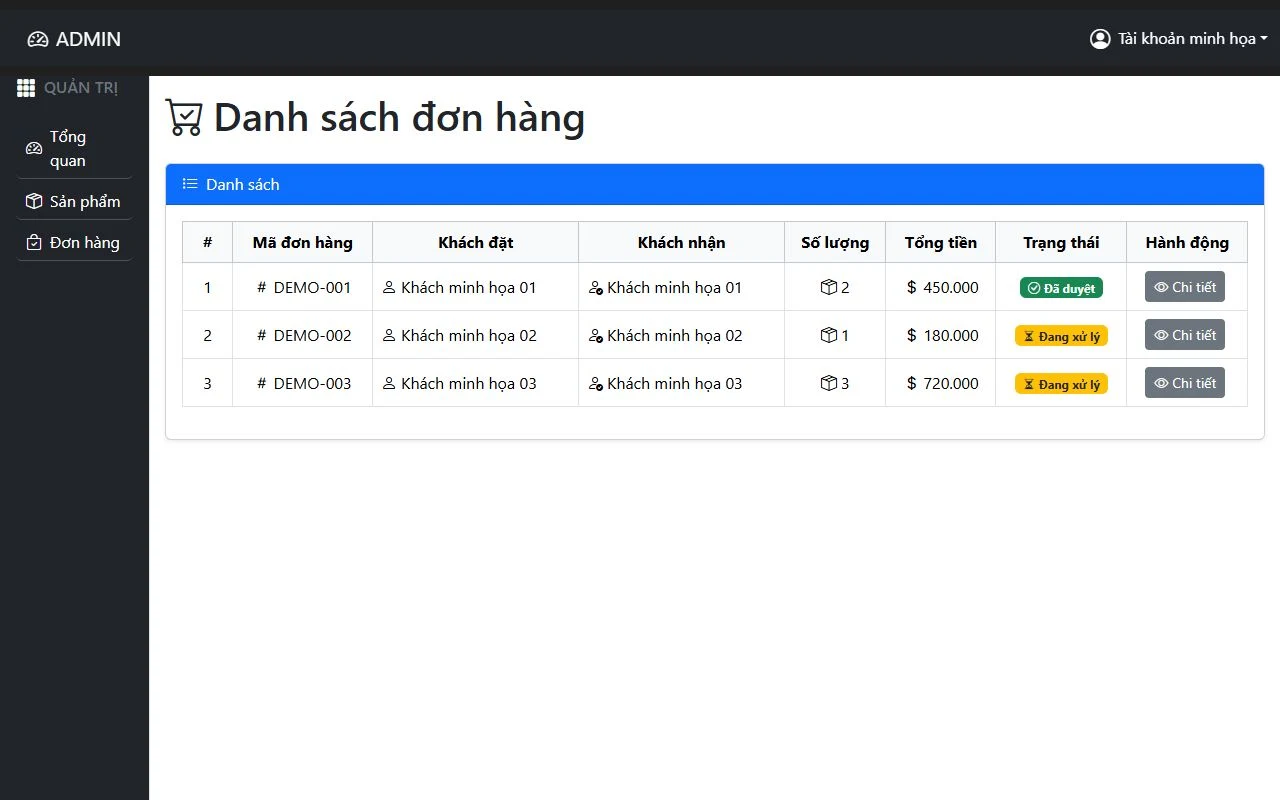This screenshot has height=800, width=1280.
Task: Click the ADMIN speedometer logo icon
Action: point(38,39)
